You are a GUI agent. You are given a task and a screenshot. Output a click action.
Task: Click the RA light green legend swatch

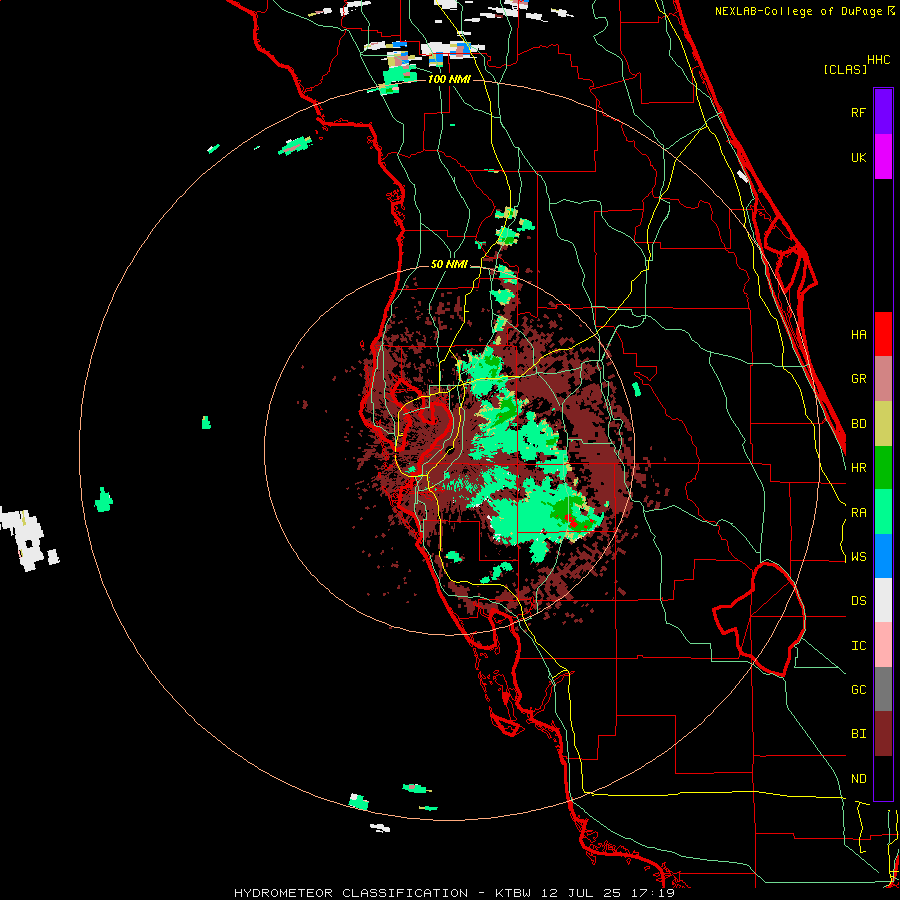point(883,512)
